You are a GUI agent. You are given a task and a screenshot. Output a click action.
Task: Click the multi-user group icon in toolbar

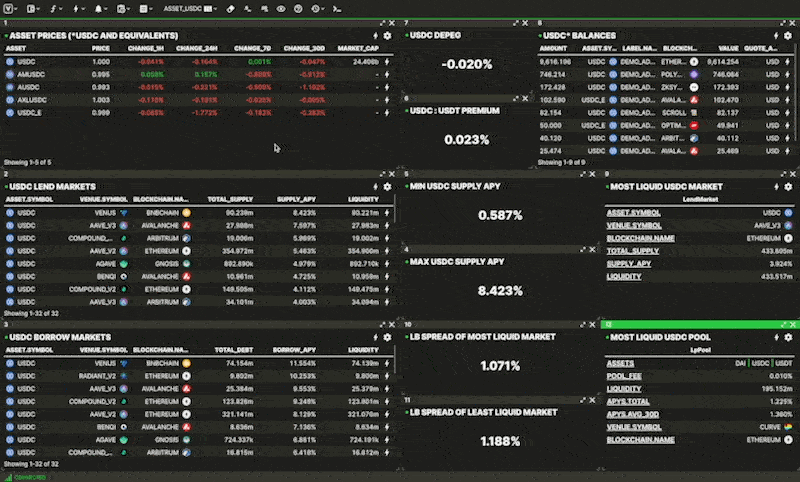point(264,9)
